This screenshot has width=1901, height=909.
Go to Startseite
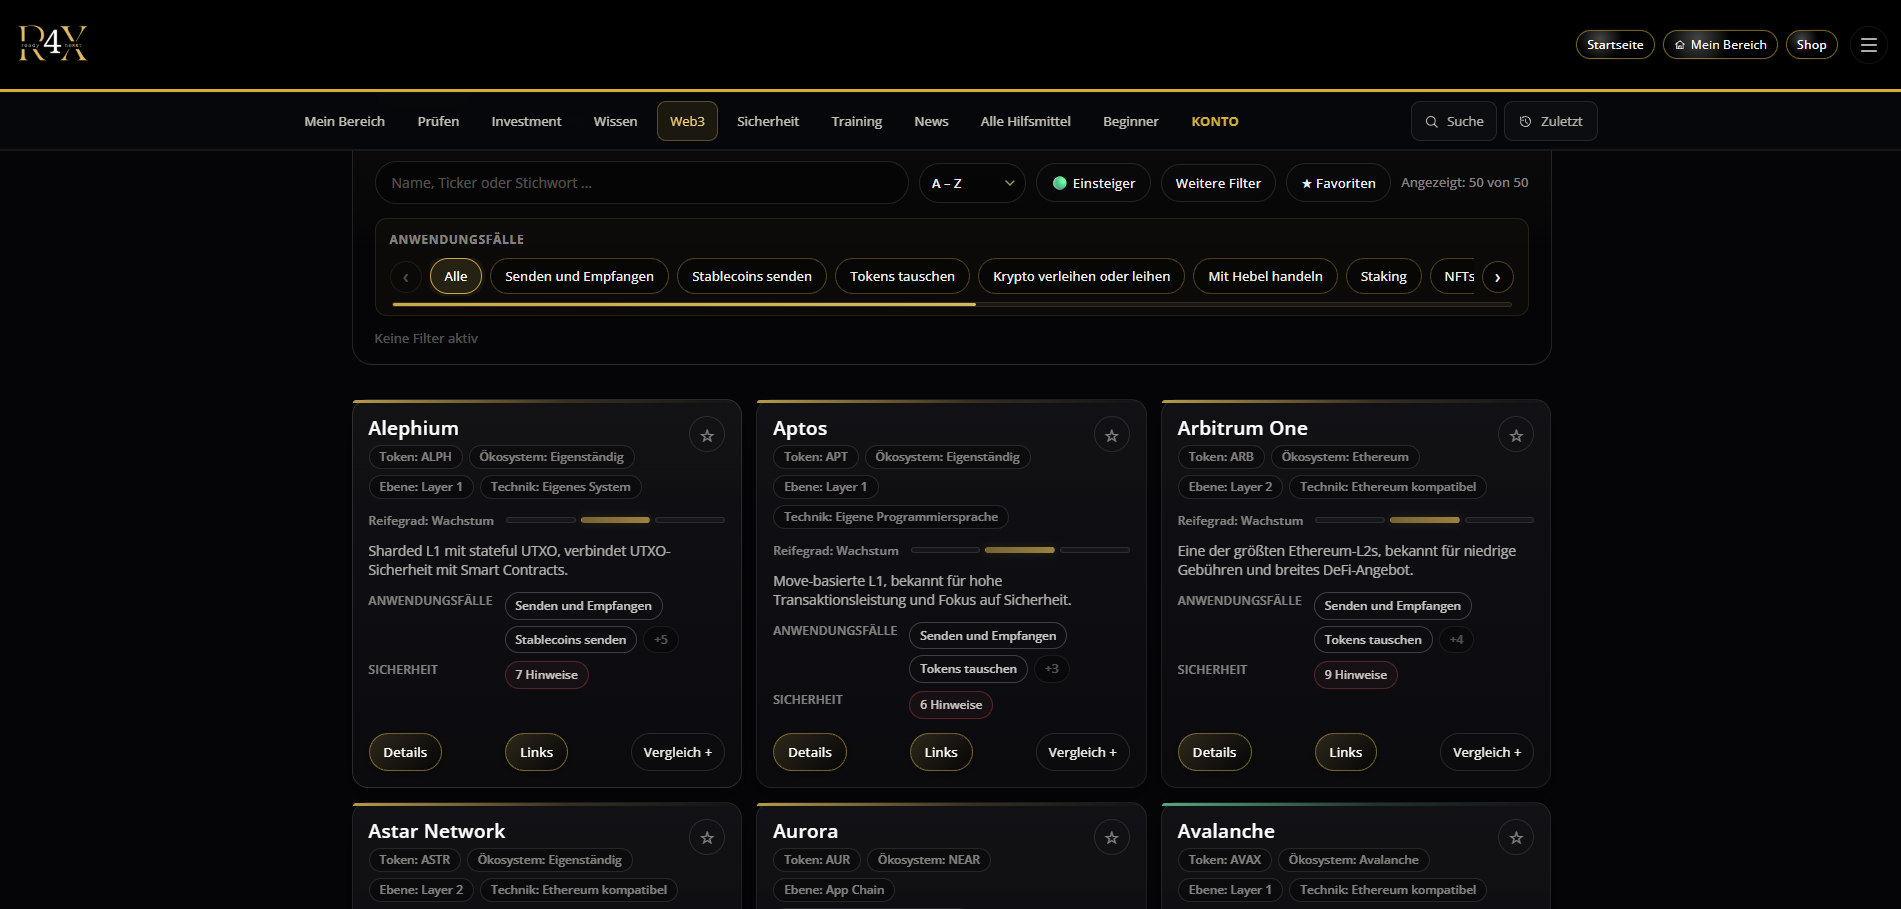[x=1615, y=45]
